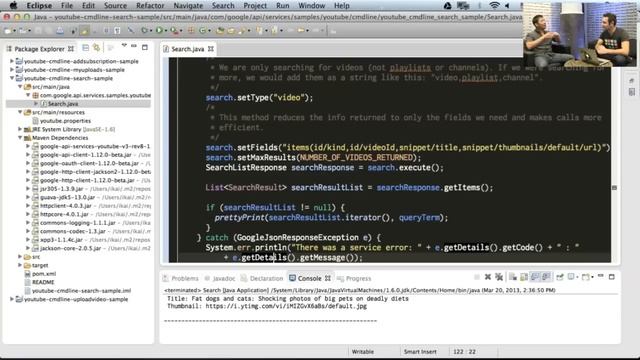Click the Debug bug icon in the toolbar
The width and height of the screenshot is (640, 360).
[145, 30]
